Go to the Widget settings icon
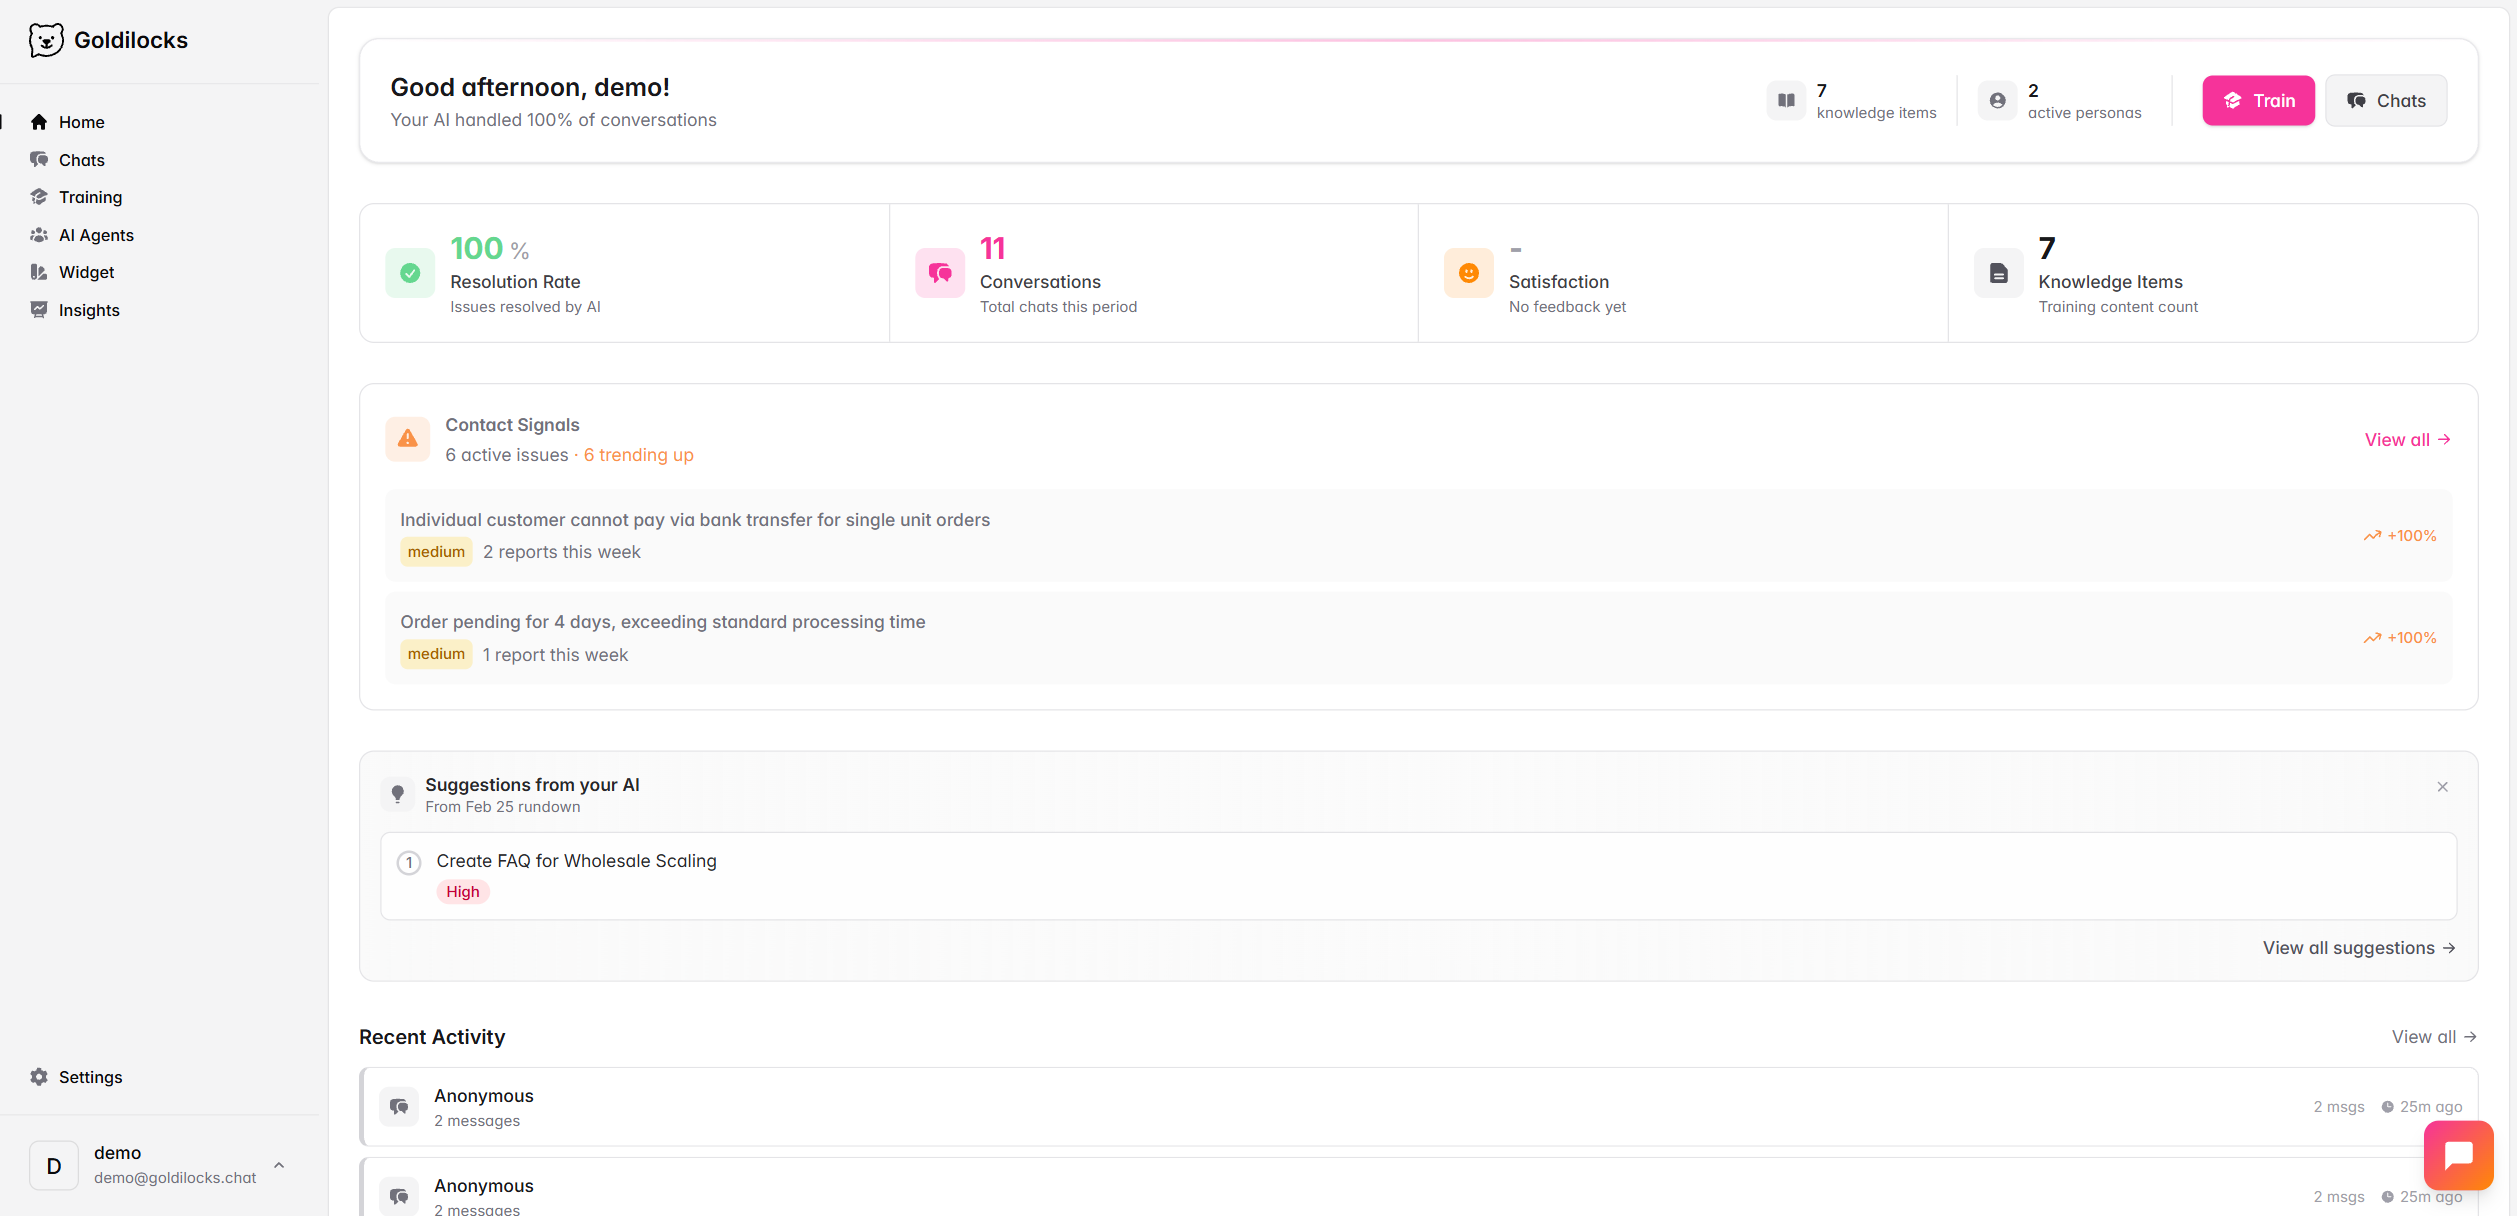 (38, 271)
